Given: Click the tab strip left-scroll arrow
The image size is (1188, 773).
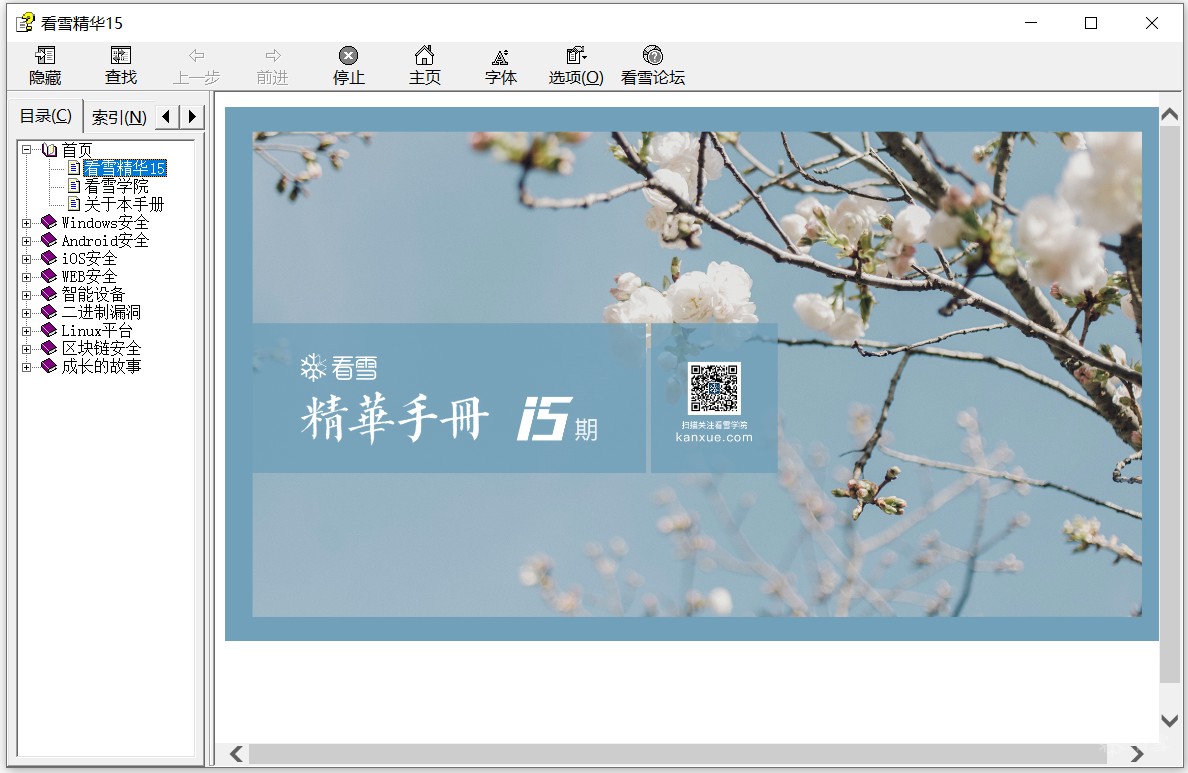Looking at the screenshot, I should tap(167, 117).
